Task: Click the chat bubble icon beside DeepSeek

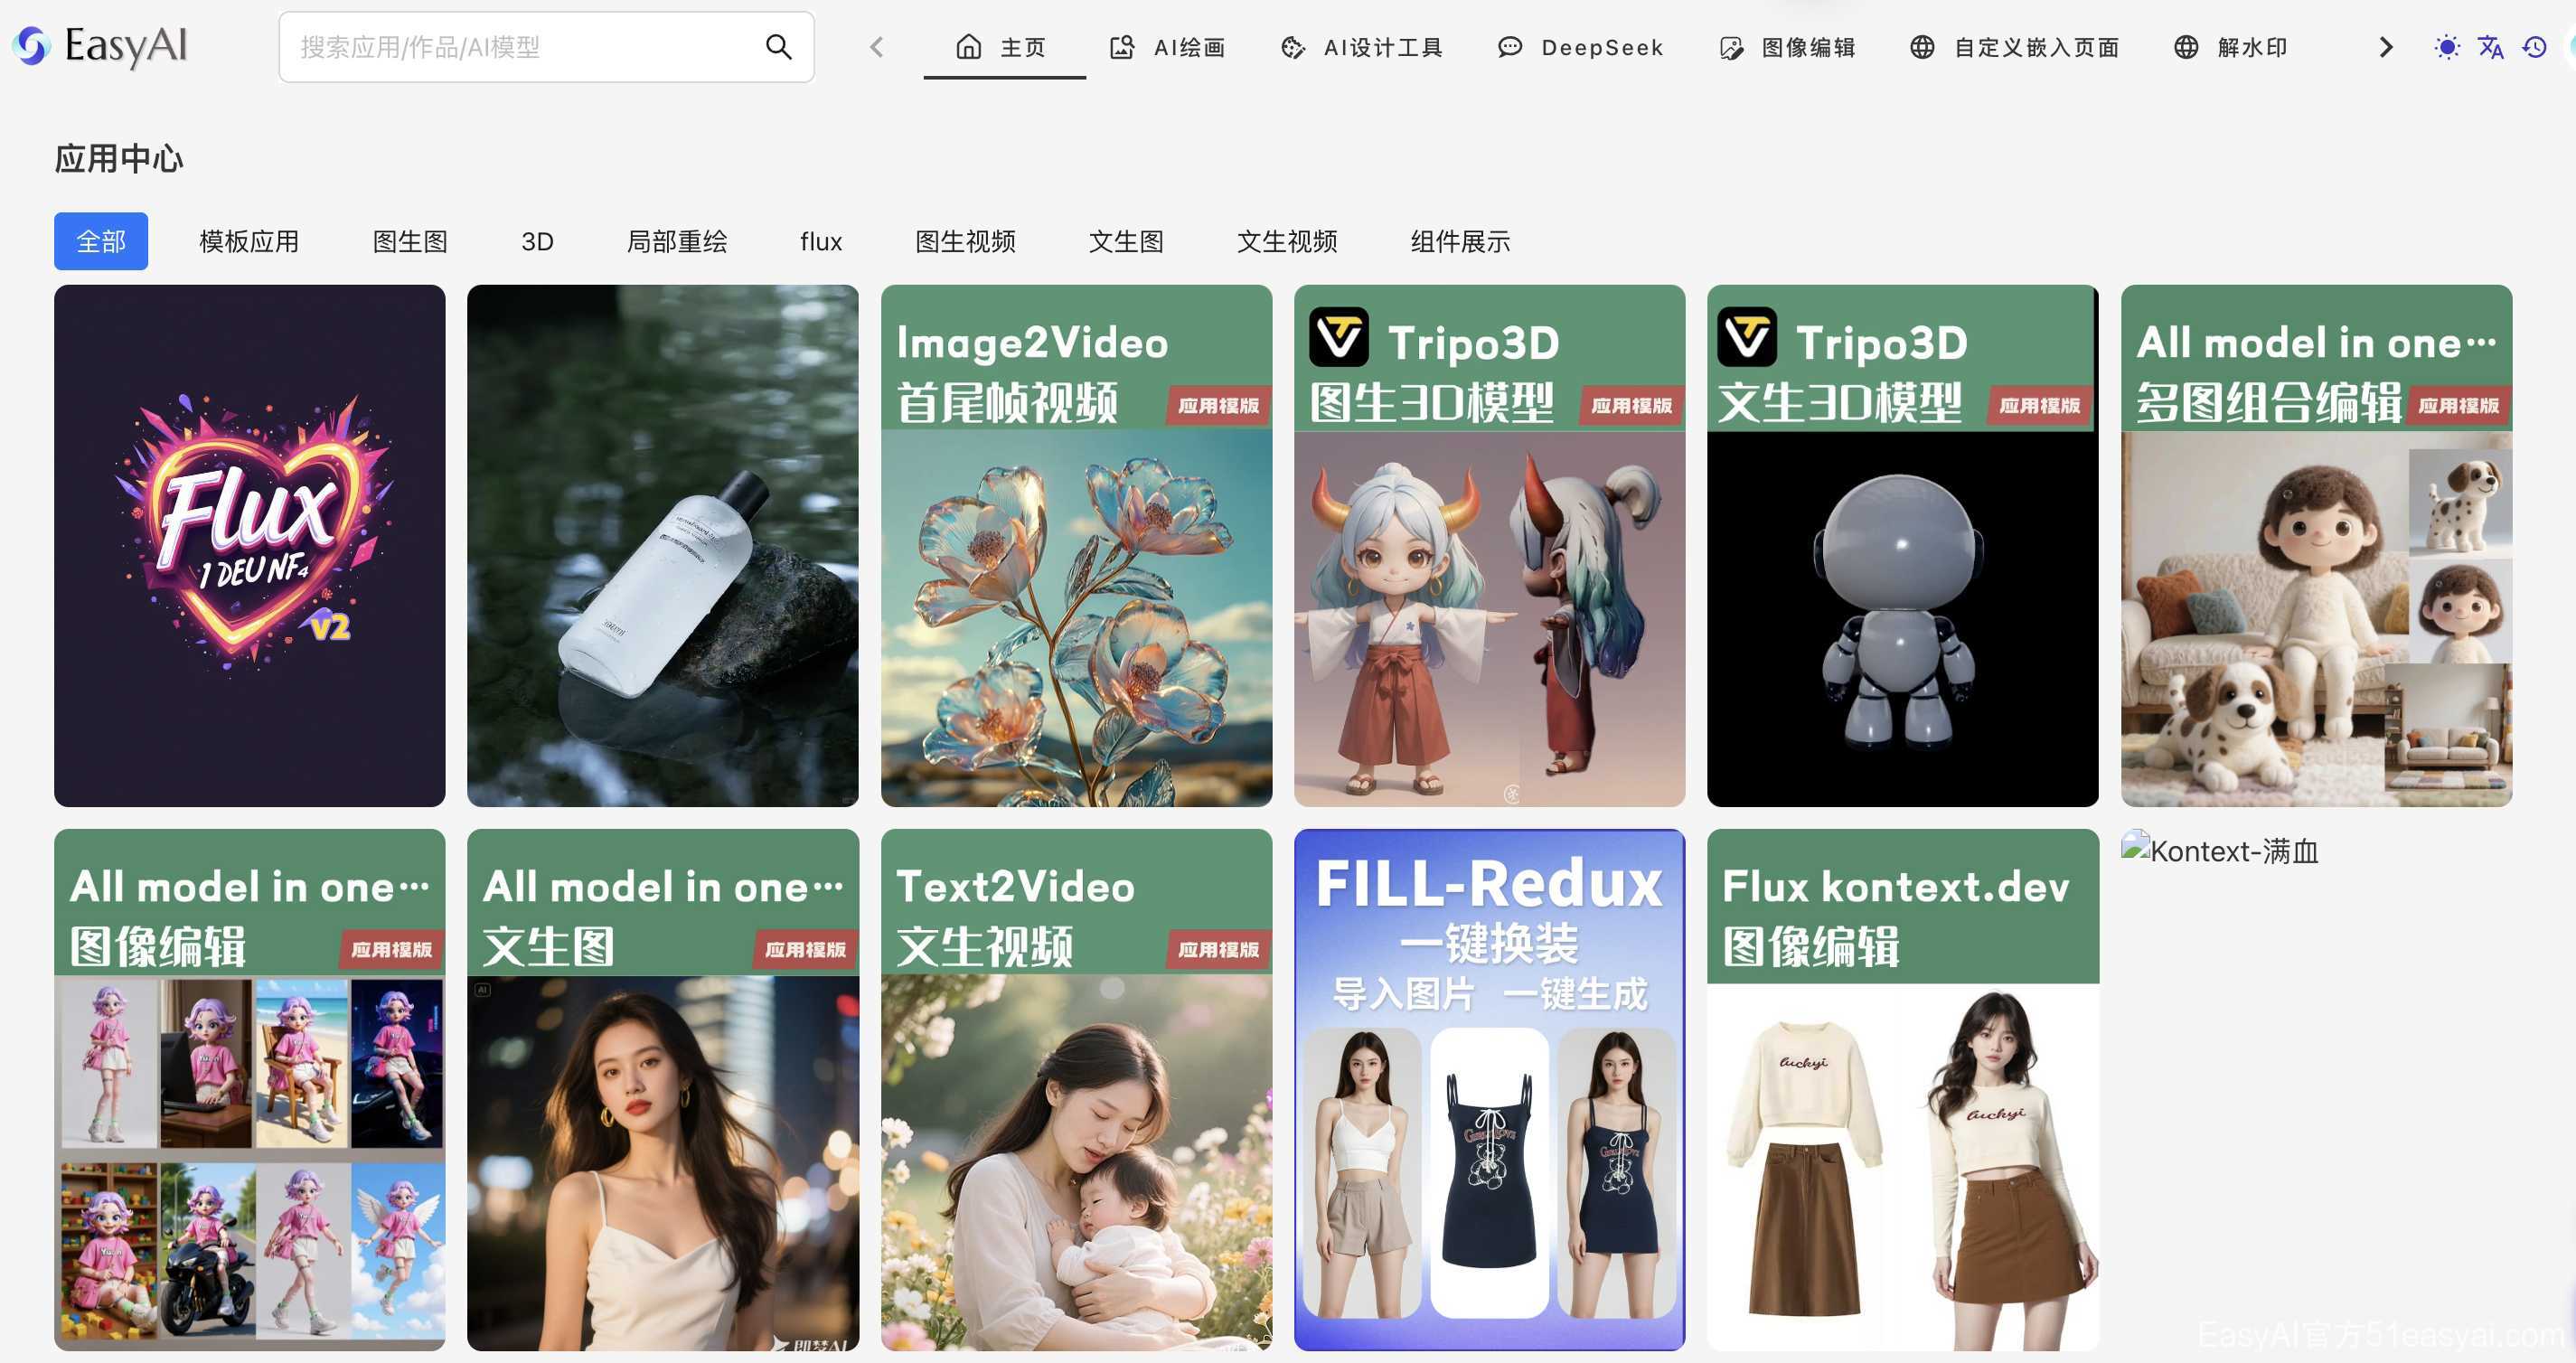Action: coord(1510,47)
